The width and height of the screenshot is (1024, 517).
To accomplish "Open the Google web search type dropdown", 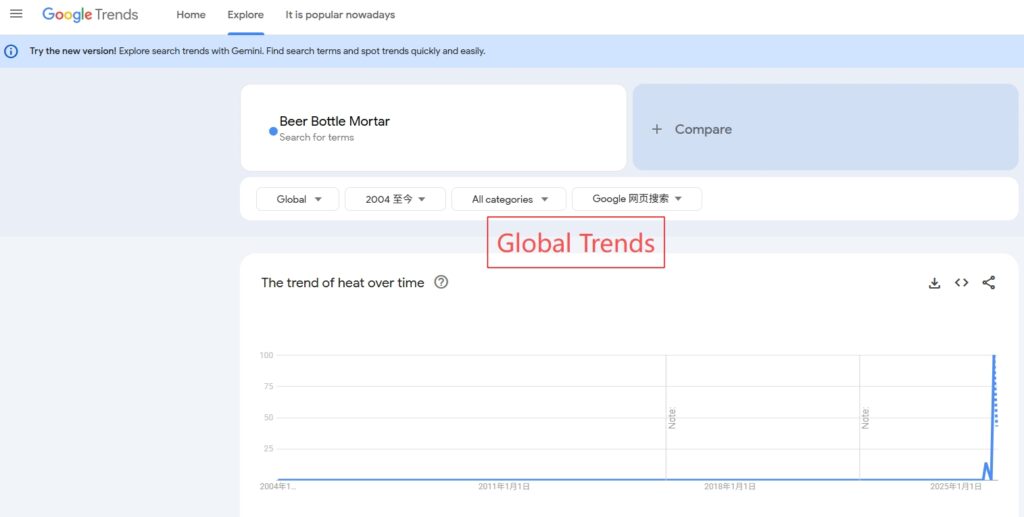I will [636, 199].
